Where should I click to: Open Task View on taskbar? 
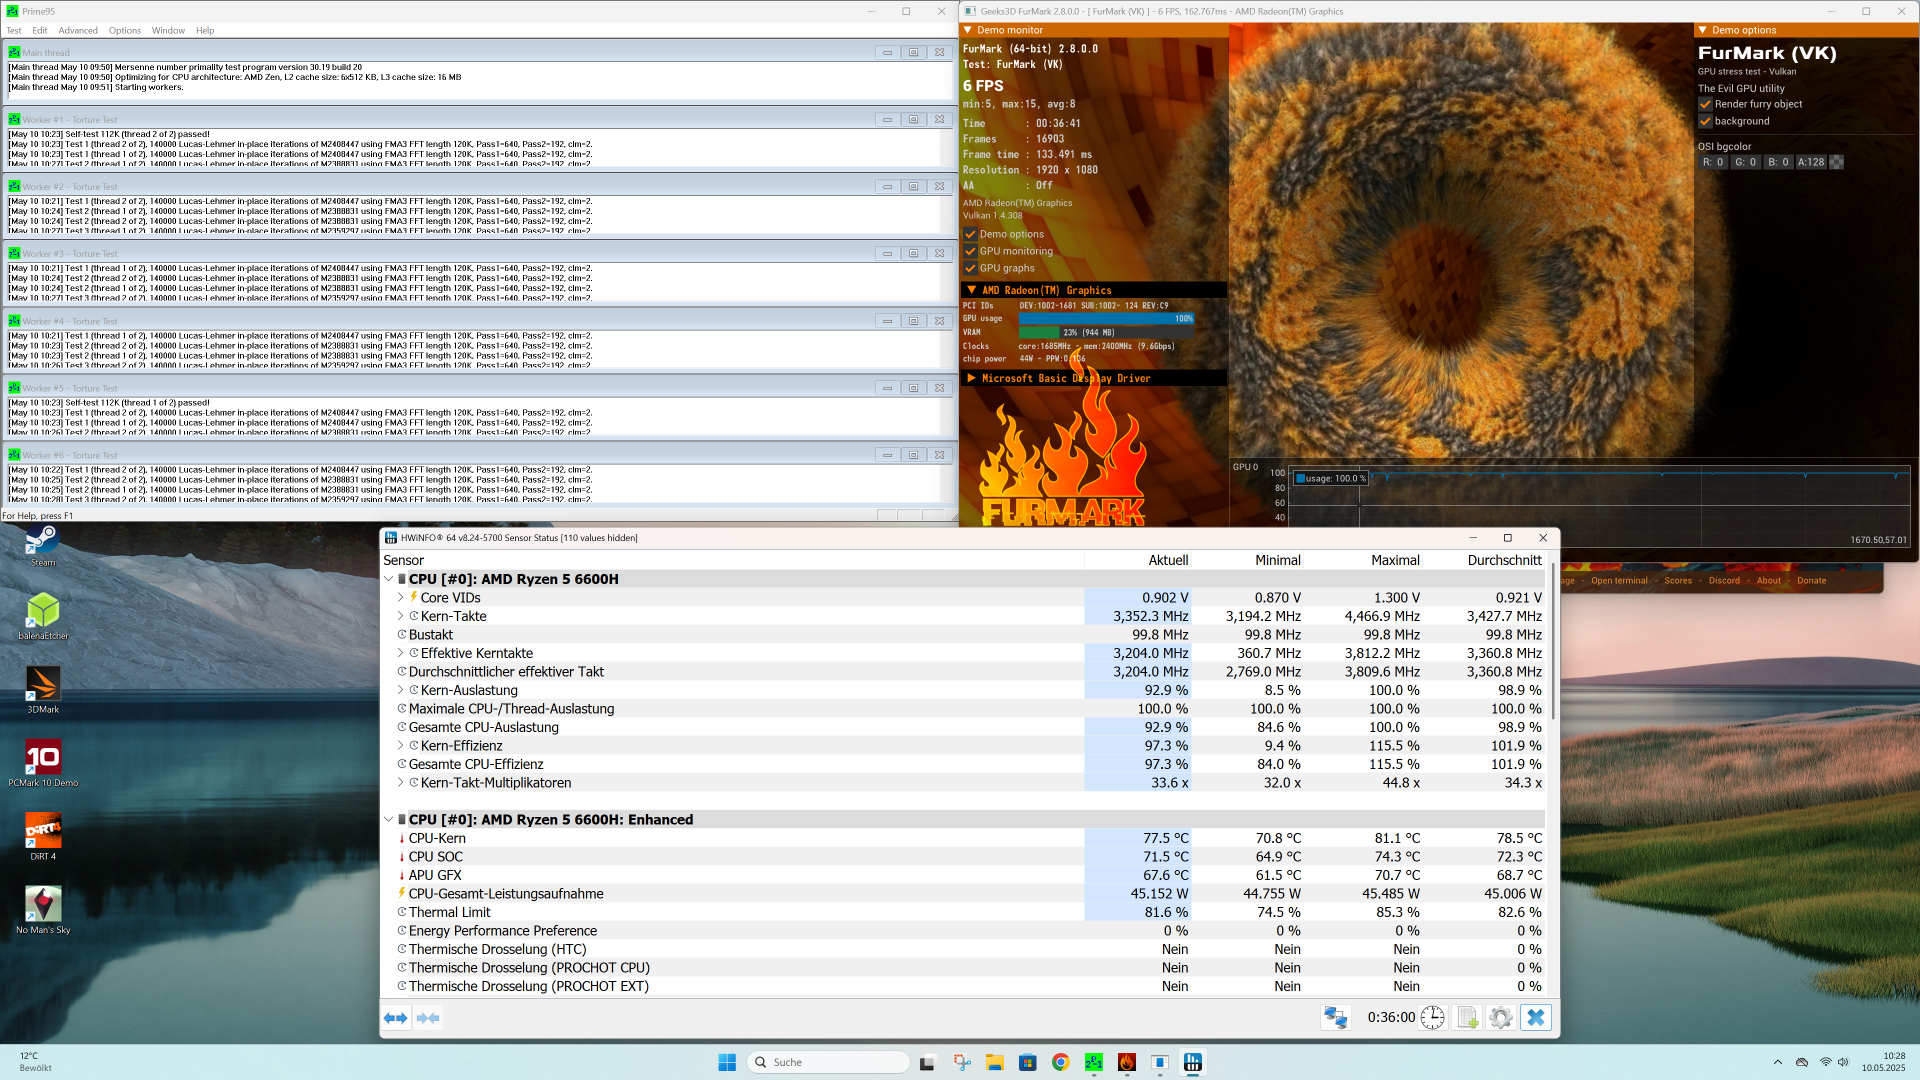(x=927, y=1063)
